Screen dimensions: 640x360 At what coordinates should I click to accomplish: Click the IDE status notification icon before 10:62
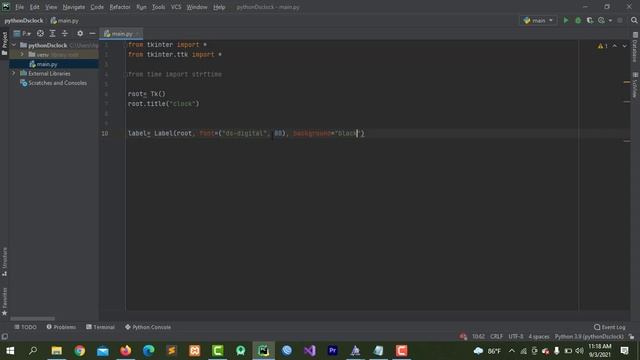coord(463,337)
